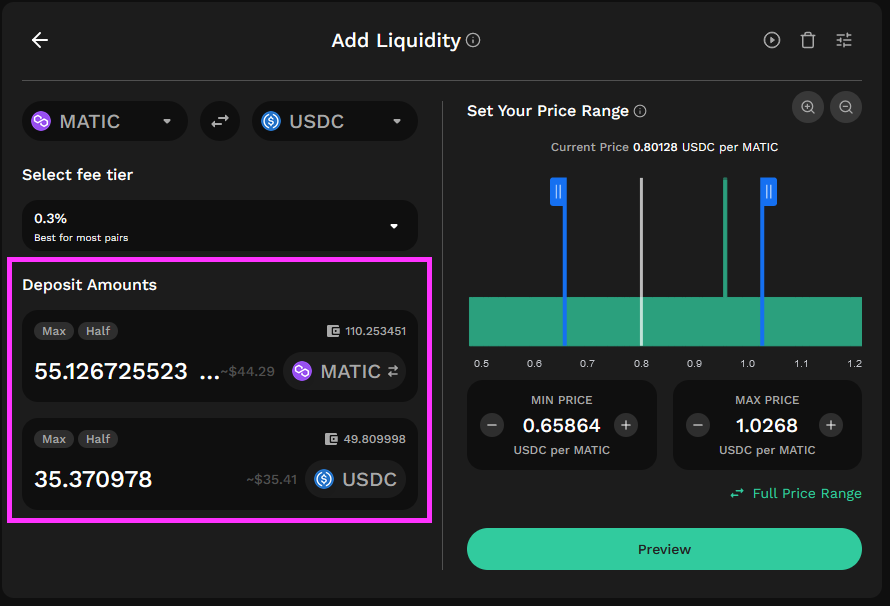Screen dimensions: 890x606
Task: Click the MATIC balance 110.253451 text
Action: click(375, 331)
